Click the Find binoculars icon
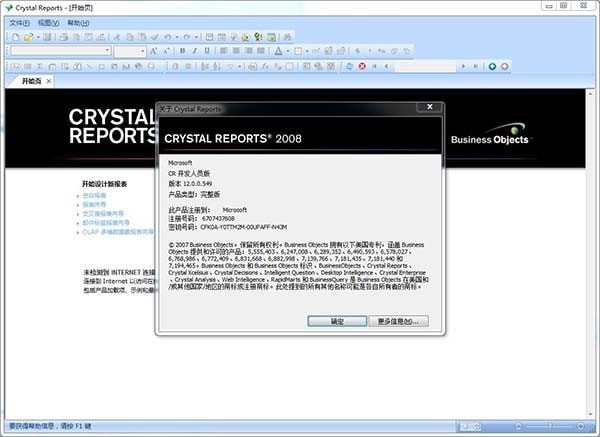 tap(287, 37)
